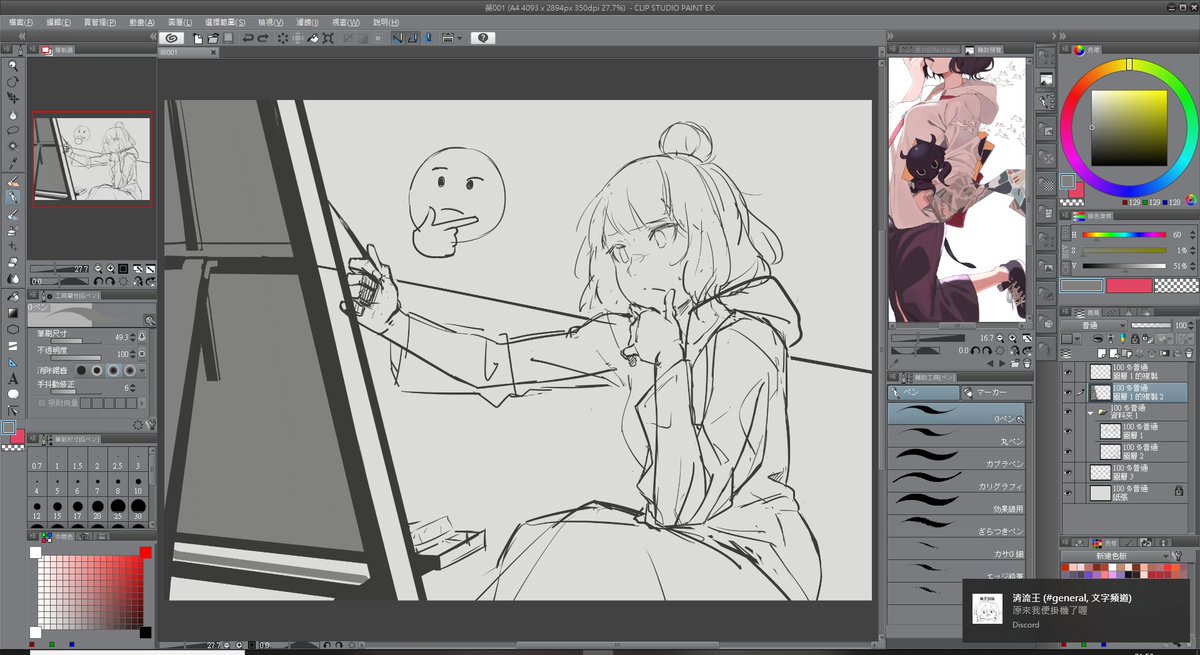Select the Auto select (magic wand) tool
The height and width of the screenshot is (655, 1200).
click(x=13, y=147)
